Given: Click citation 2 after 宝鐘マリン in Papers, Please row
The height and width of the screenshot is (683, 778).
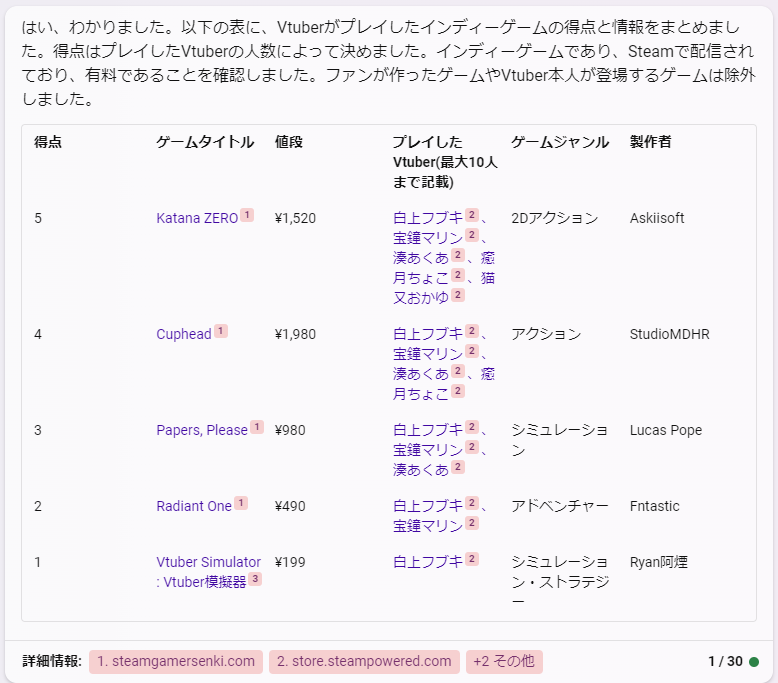Looking at the screenshot, I should click(472, 447).
